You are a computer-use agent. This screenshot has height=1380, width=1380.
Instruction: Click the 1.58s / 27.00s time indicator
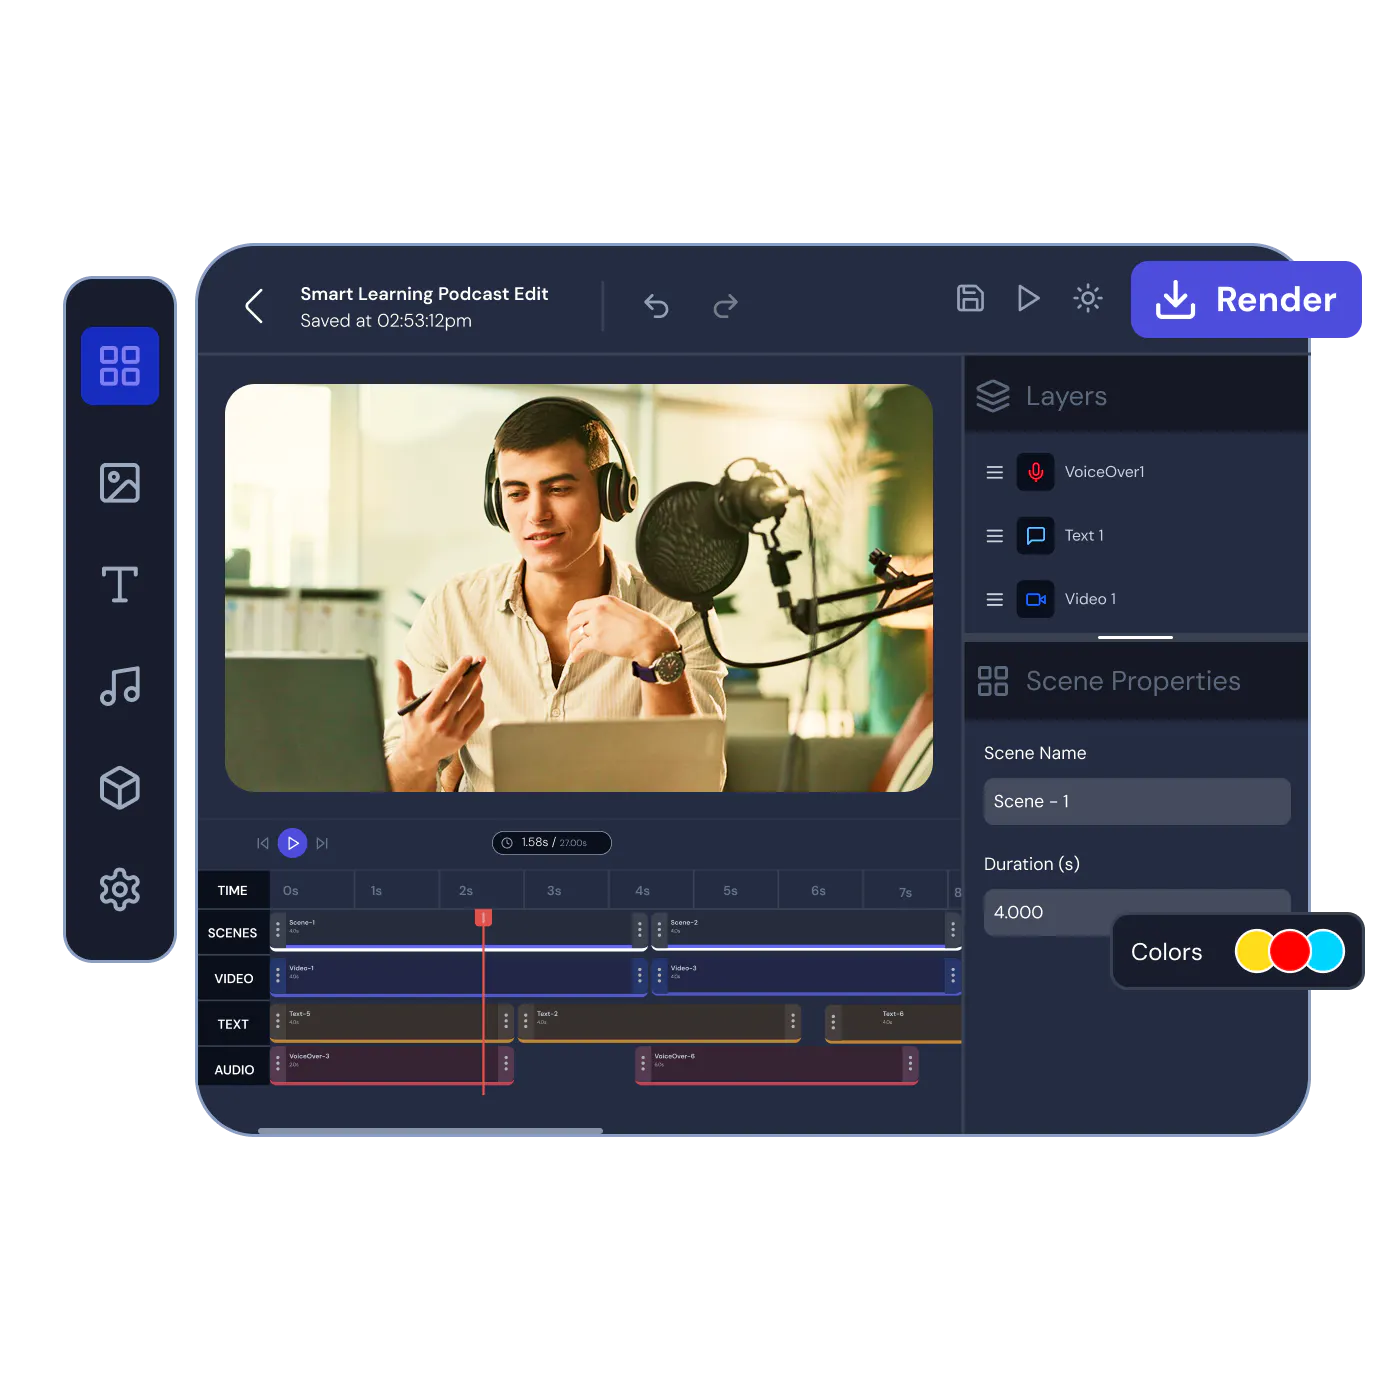552,843
